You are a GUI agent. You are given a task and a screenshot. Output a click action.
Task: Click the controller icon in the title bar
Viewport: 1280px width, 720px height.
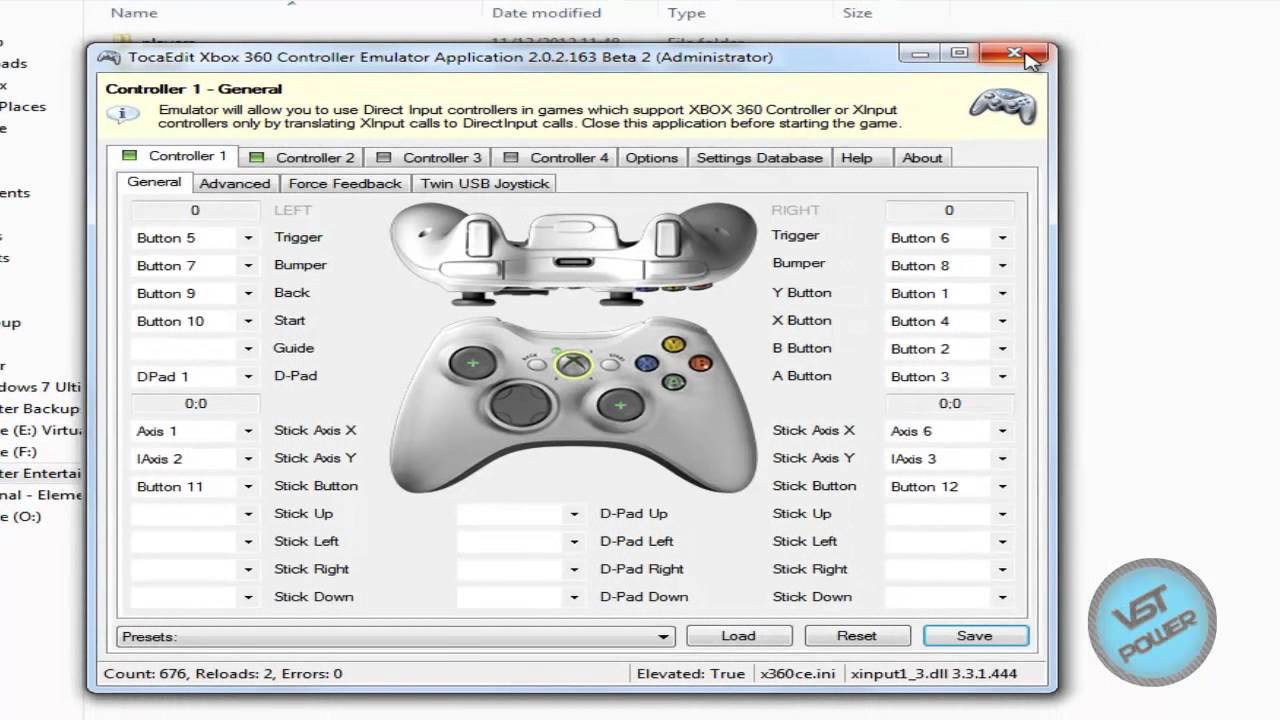pyautogui.click(x=109, y=57)
